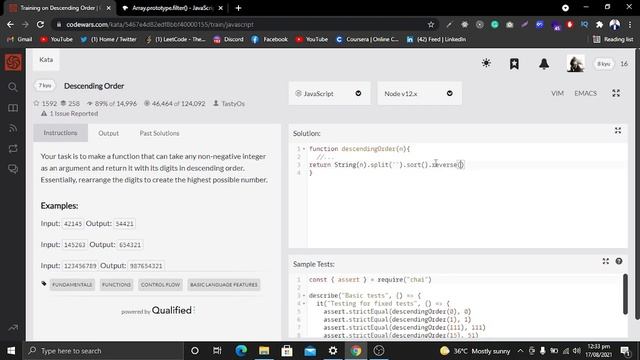
Task: Expand the Solution editor panel
Action: pyautogui.click(x=618, y=131)
